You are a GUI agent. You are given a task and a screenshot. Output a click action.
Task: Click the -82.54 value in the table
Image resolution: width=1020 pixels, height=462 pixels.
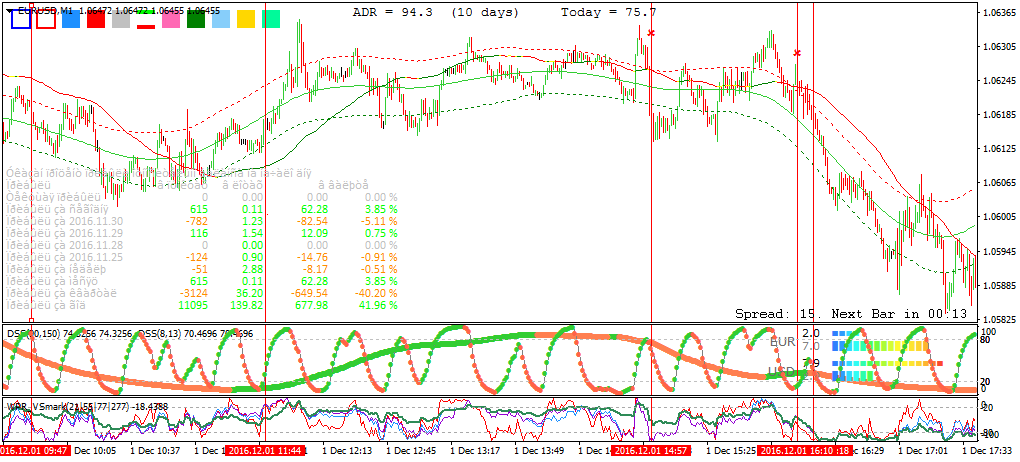pyautogui.click(x=312, y=221)
